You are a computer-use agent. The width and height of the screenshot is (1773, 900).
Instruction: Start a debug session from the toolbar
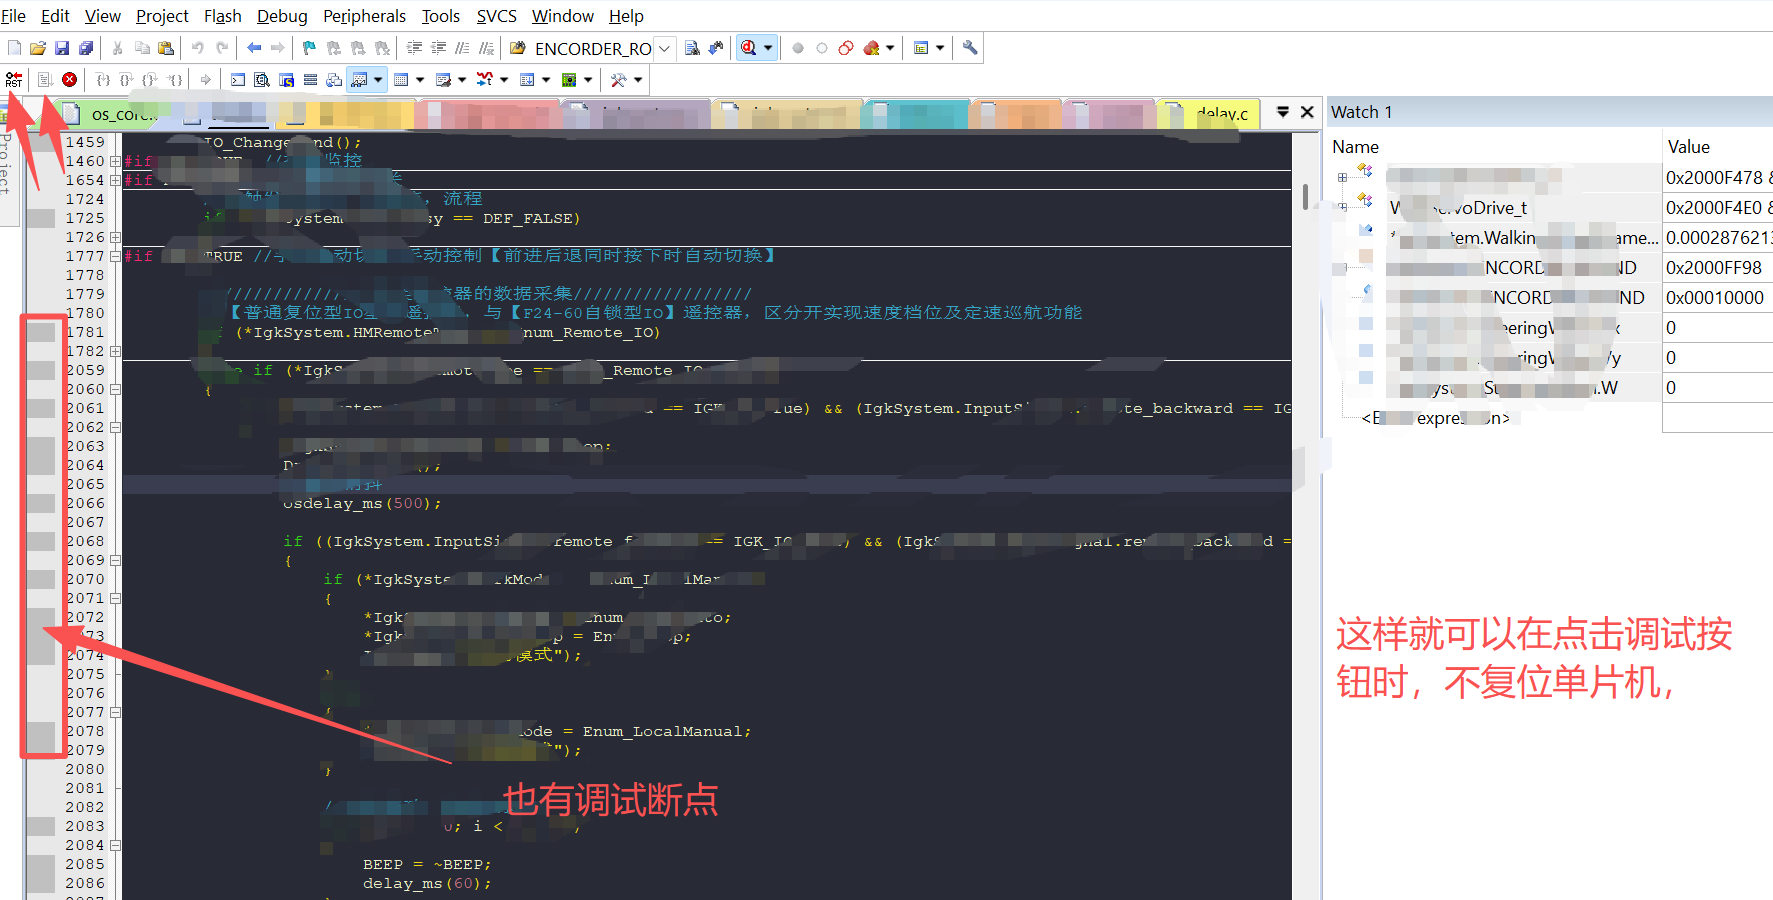point(748,47)
